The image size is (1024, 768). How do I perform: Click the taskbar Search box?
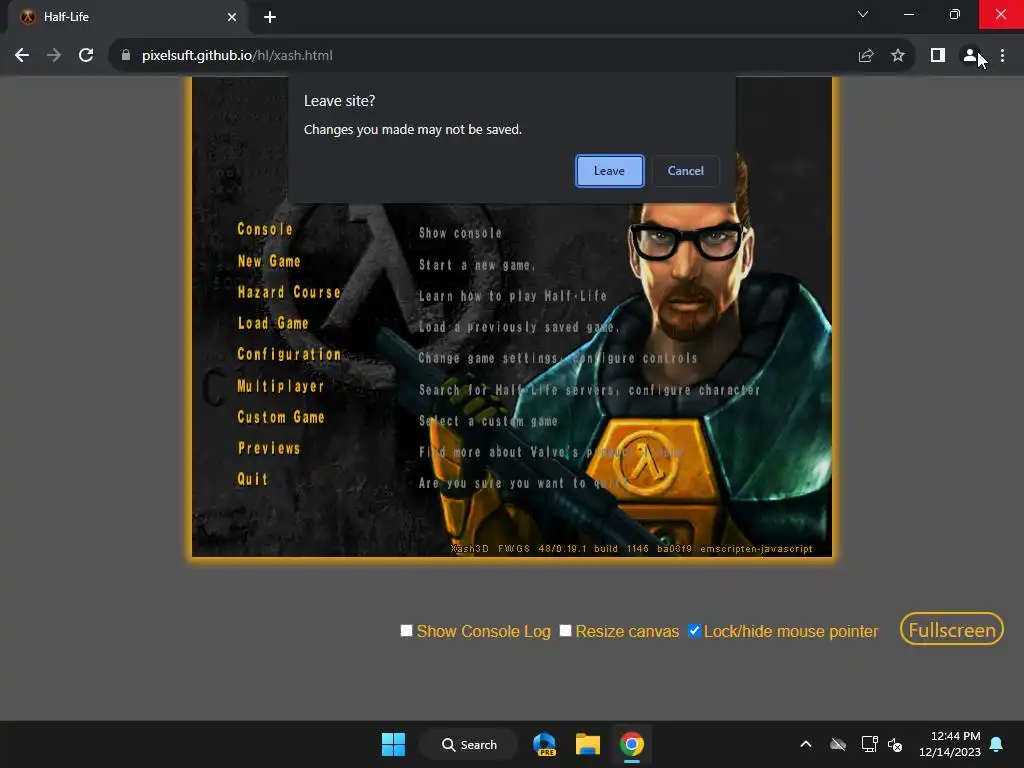tap(468, 744)
